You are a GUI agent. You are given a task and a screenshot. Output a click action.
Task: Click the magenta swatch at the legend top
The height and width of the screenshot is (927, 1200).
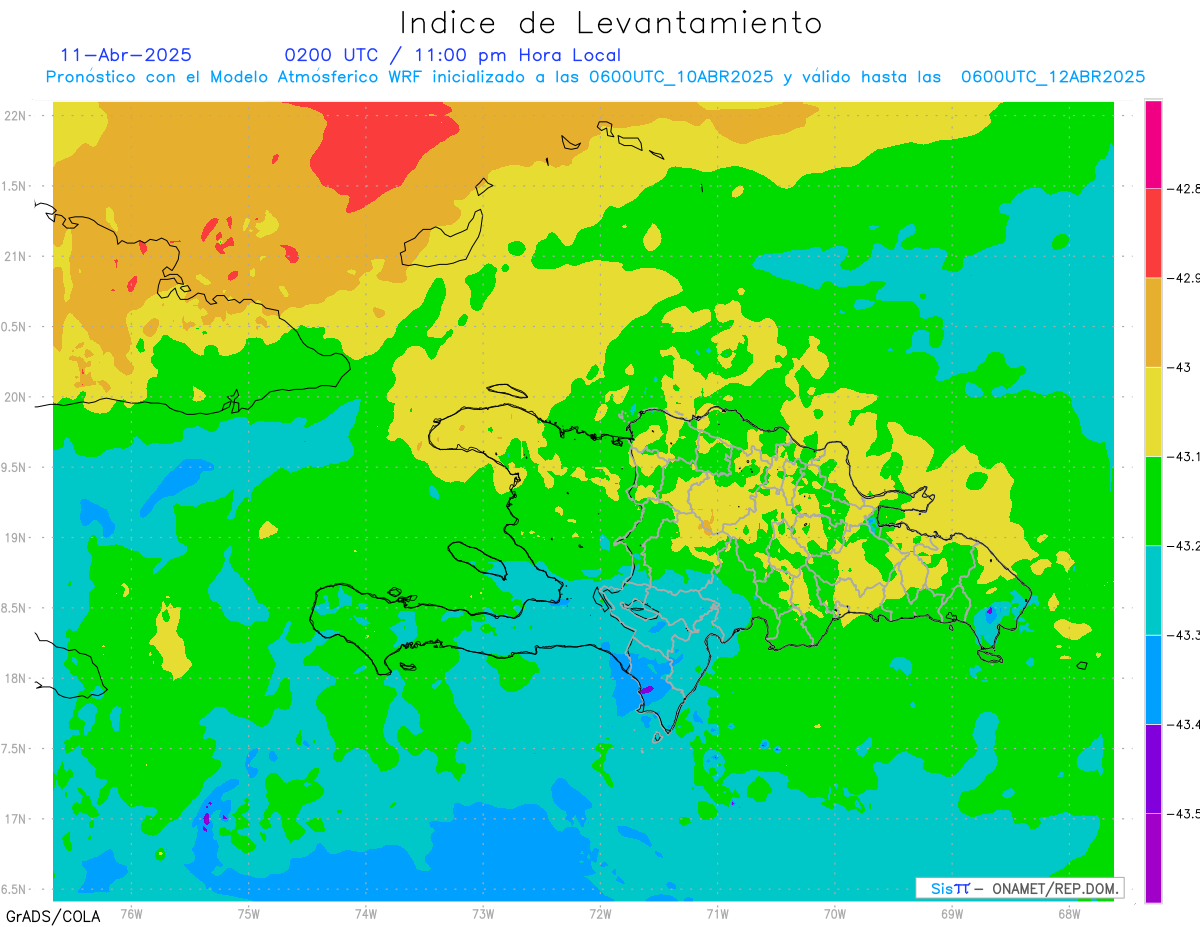point(1153,144)
